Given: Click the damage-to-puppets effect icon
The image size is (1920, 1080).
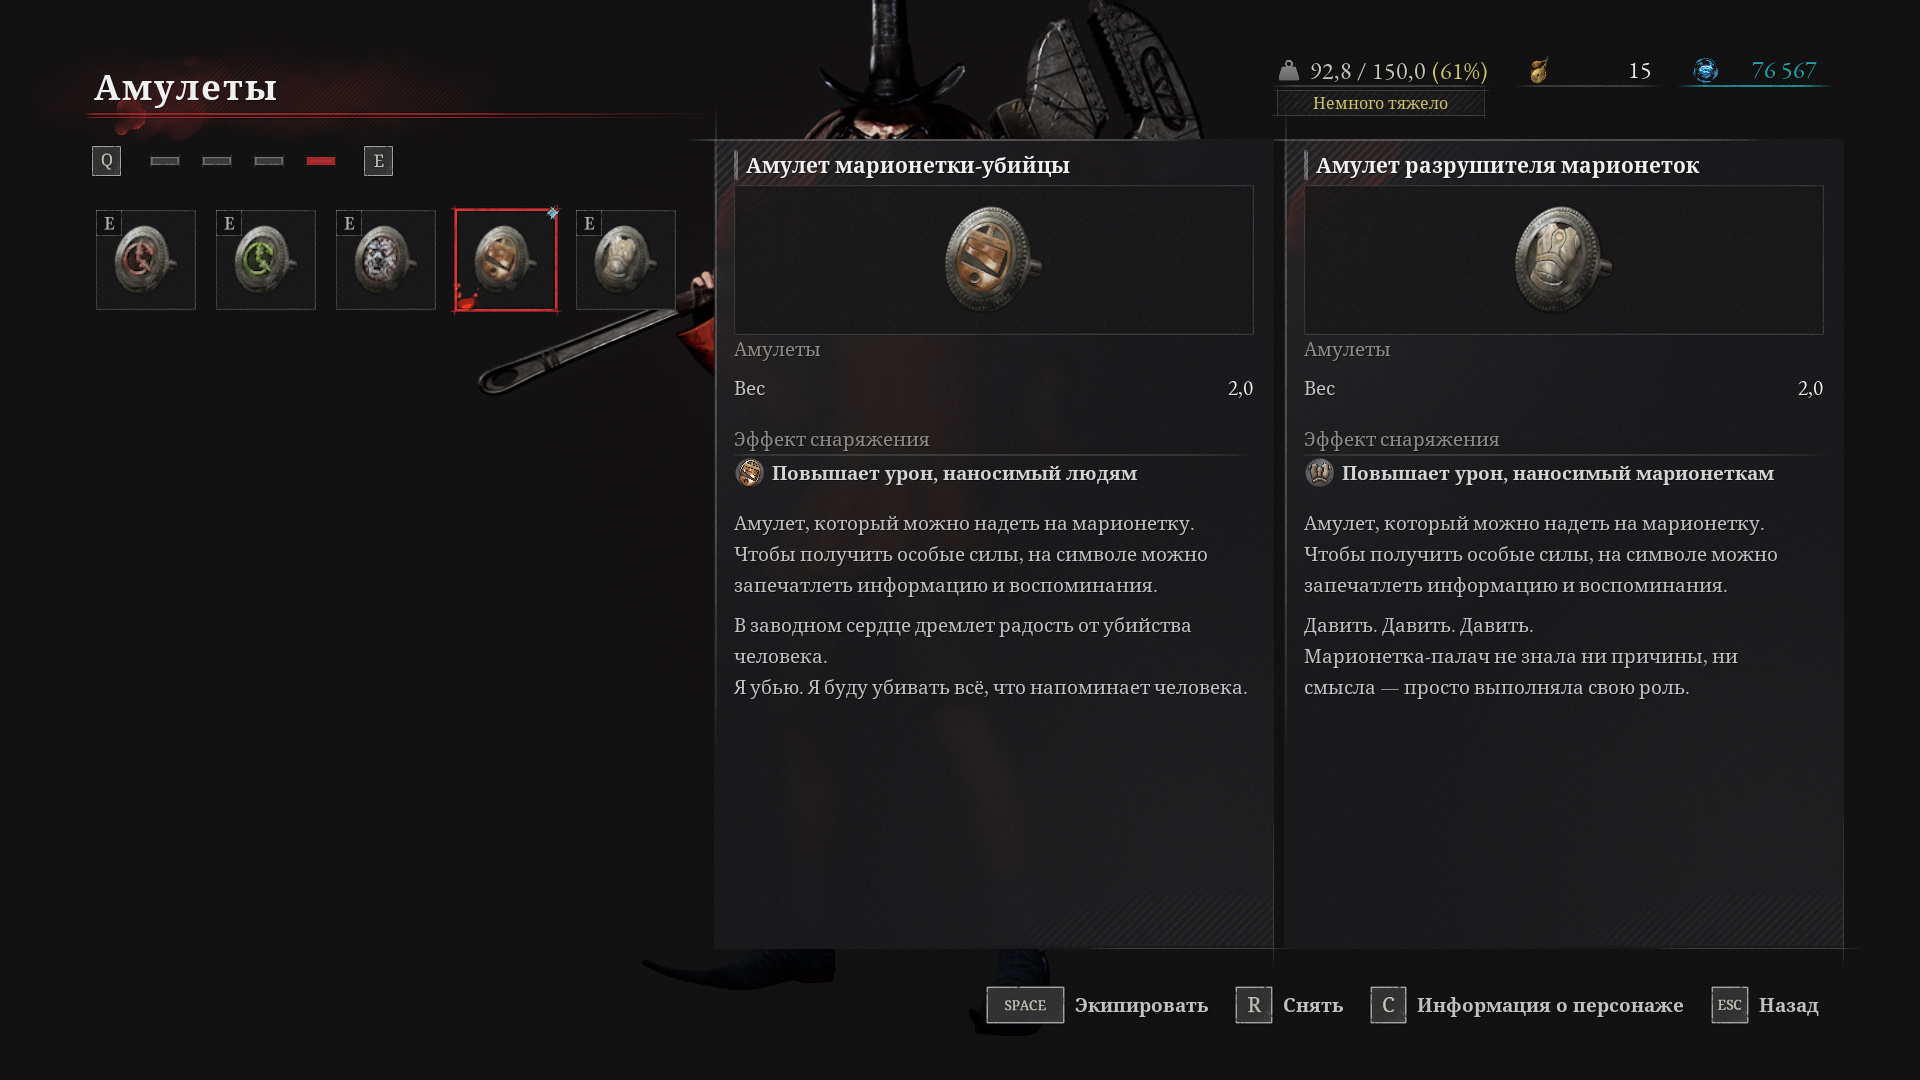Looking at the screenshot, I should [x=1319, y=473].
